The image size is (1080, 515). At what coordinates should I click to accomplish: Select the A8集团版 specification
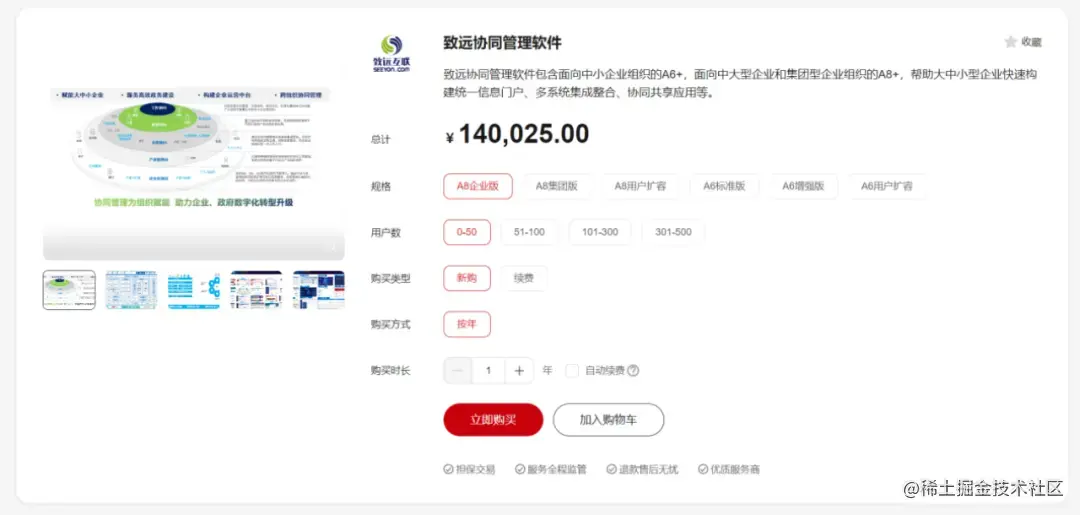(x=557, y=186)
